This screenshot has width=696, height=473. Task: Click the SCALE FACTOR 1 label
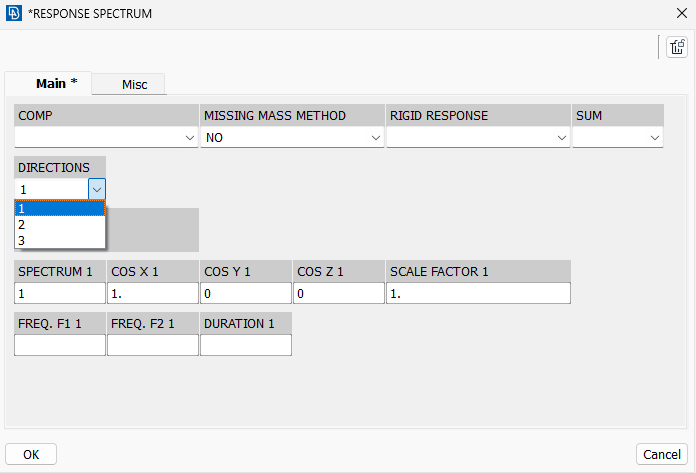pyautogui.click(x=439, y=272)
